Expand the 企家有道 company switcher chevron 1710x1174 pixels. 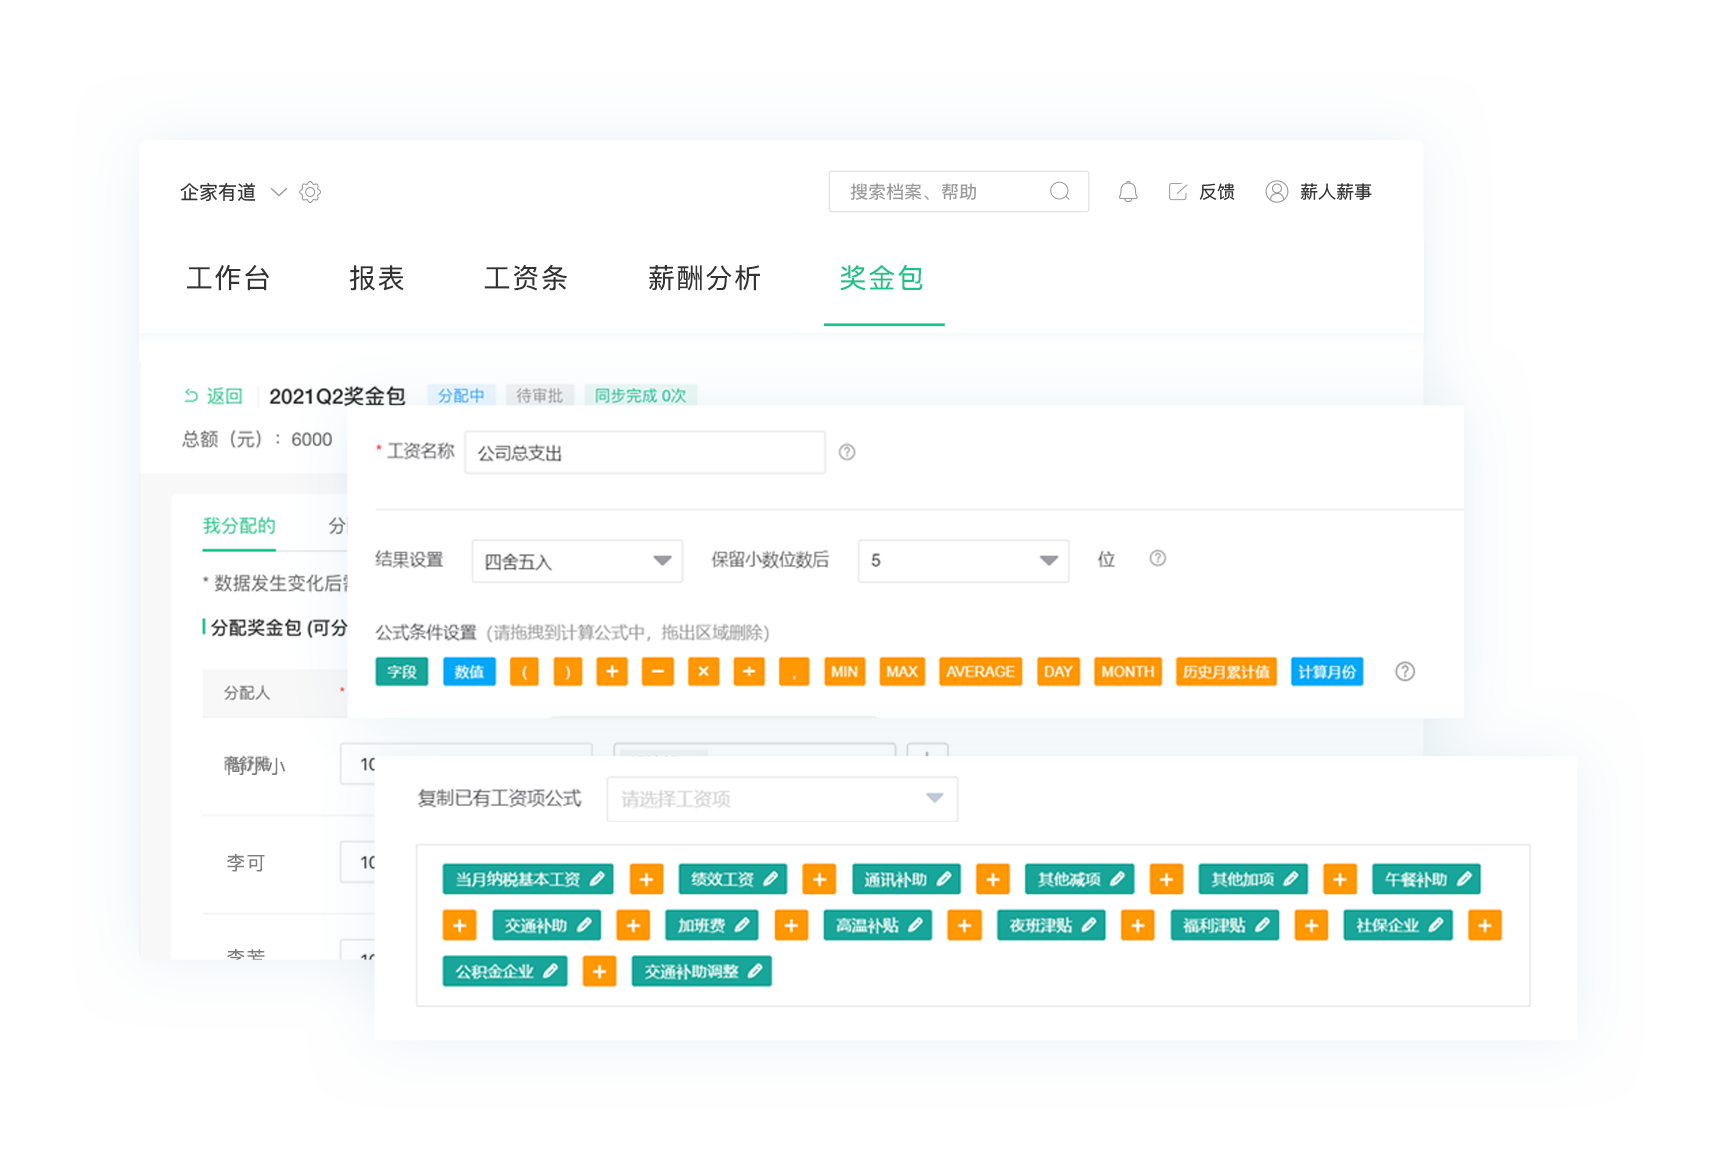click(278, 192)
